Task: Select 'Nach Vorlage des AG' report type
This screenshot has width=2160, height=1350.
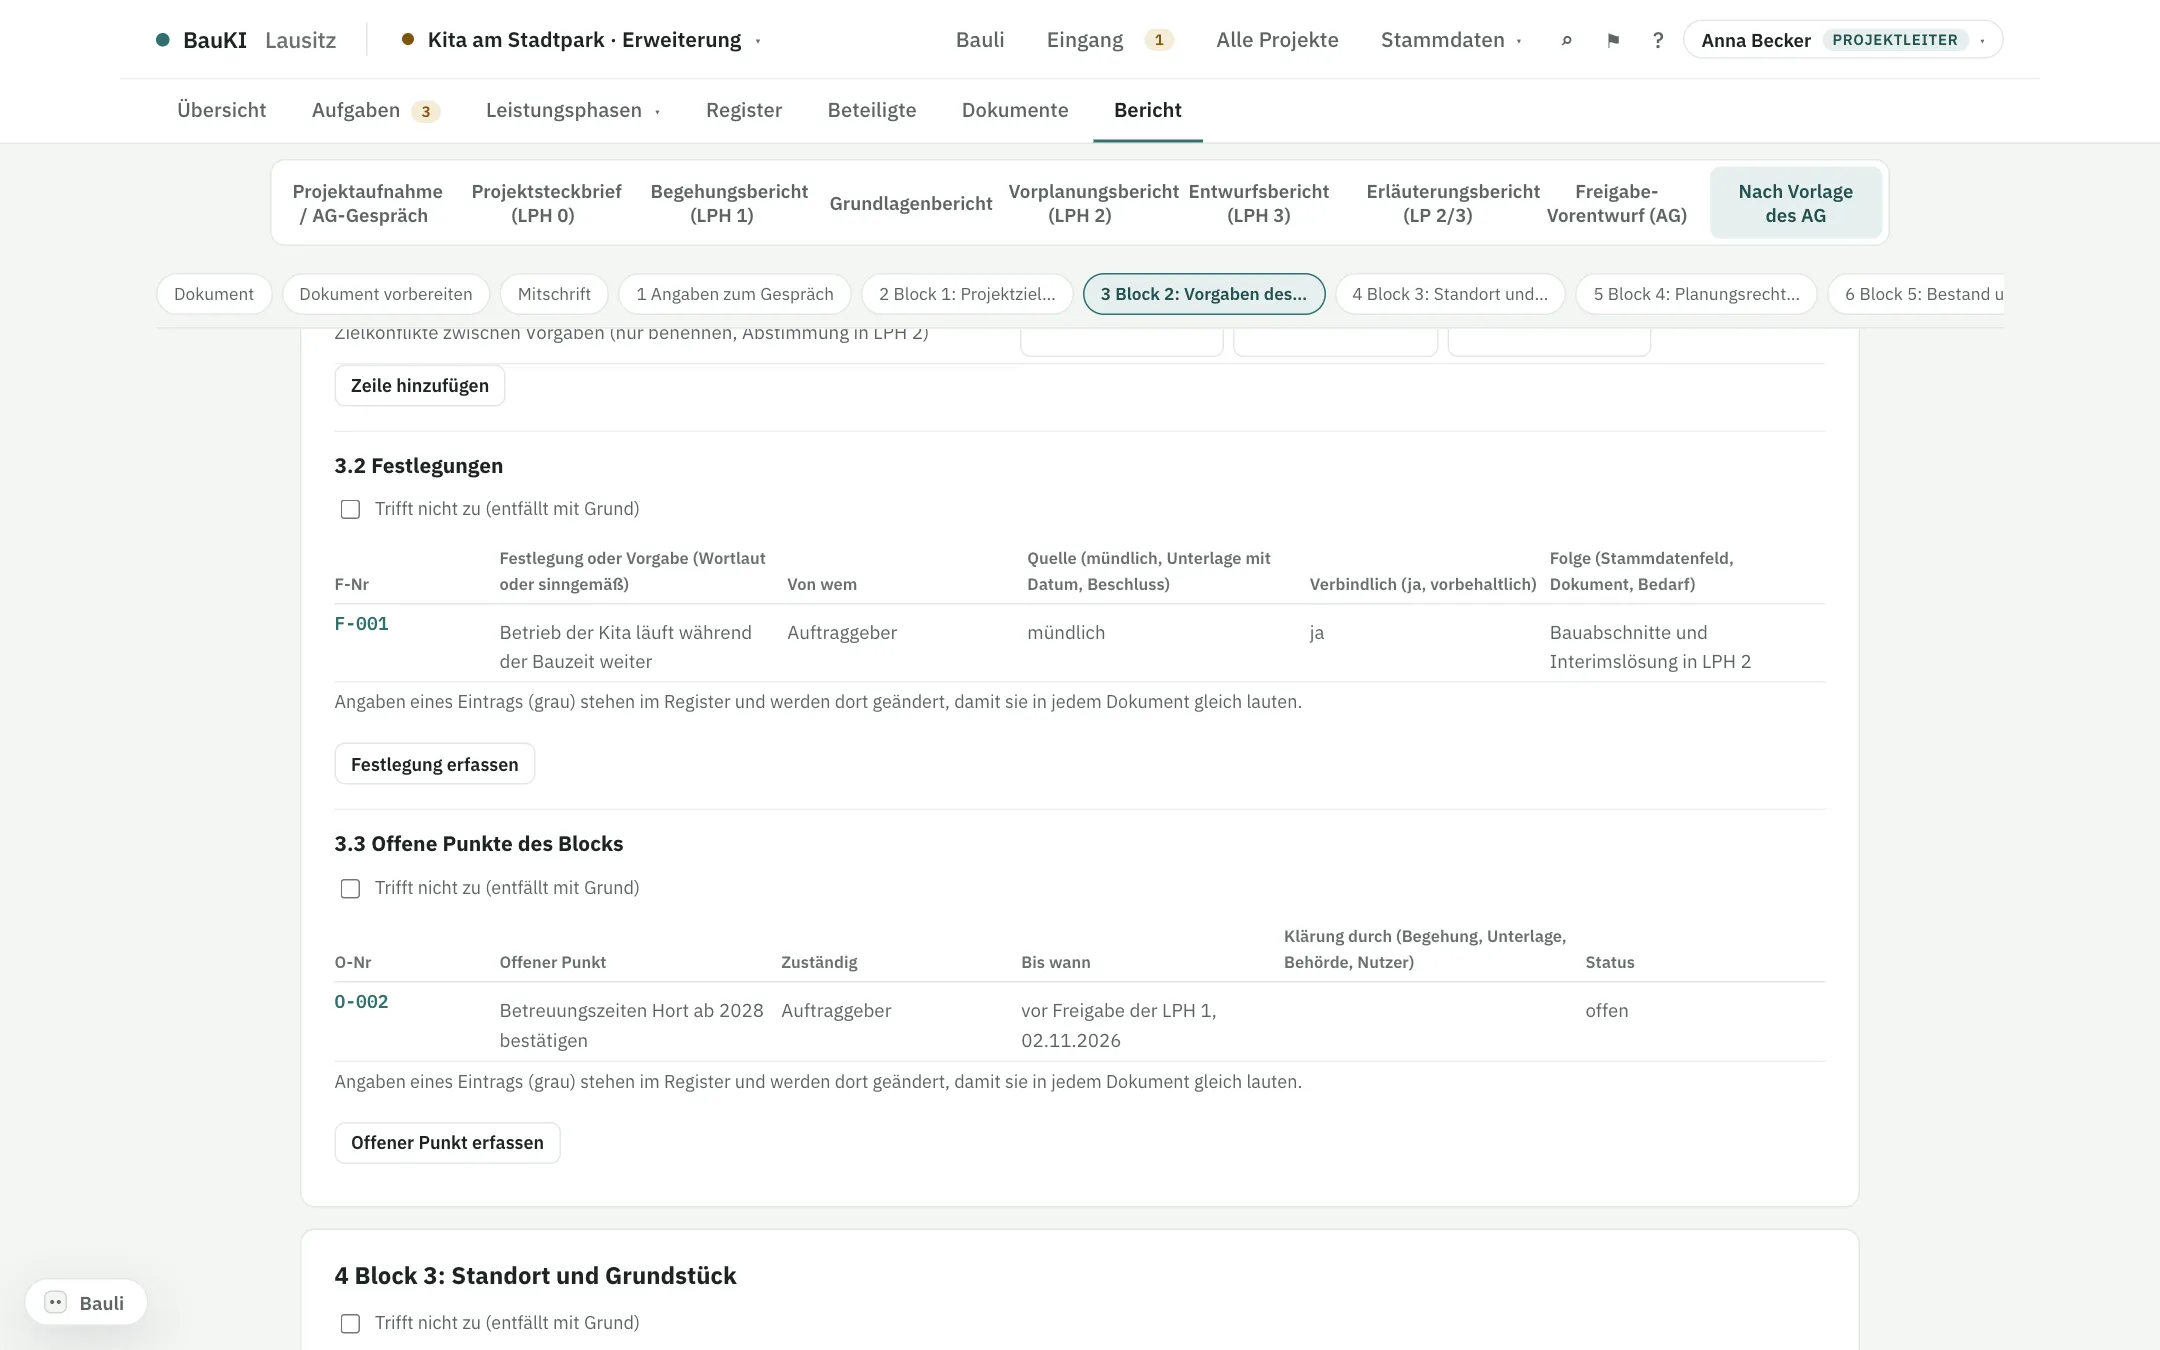Action: click(1796, 203)
